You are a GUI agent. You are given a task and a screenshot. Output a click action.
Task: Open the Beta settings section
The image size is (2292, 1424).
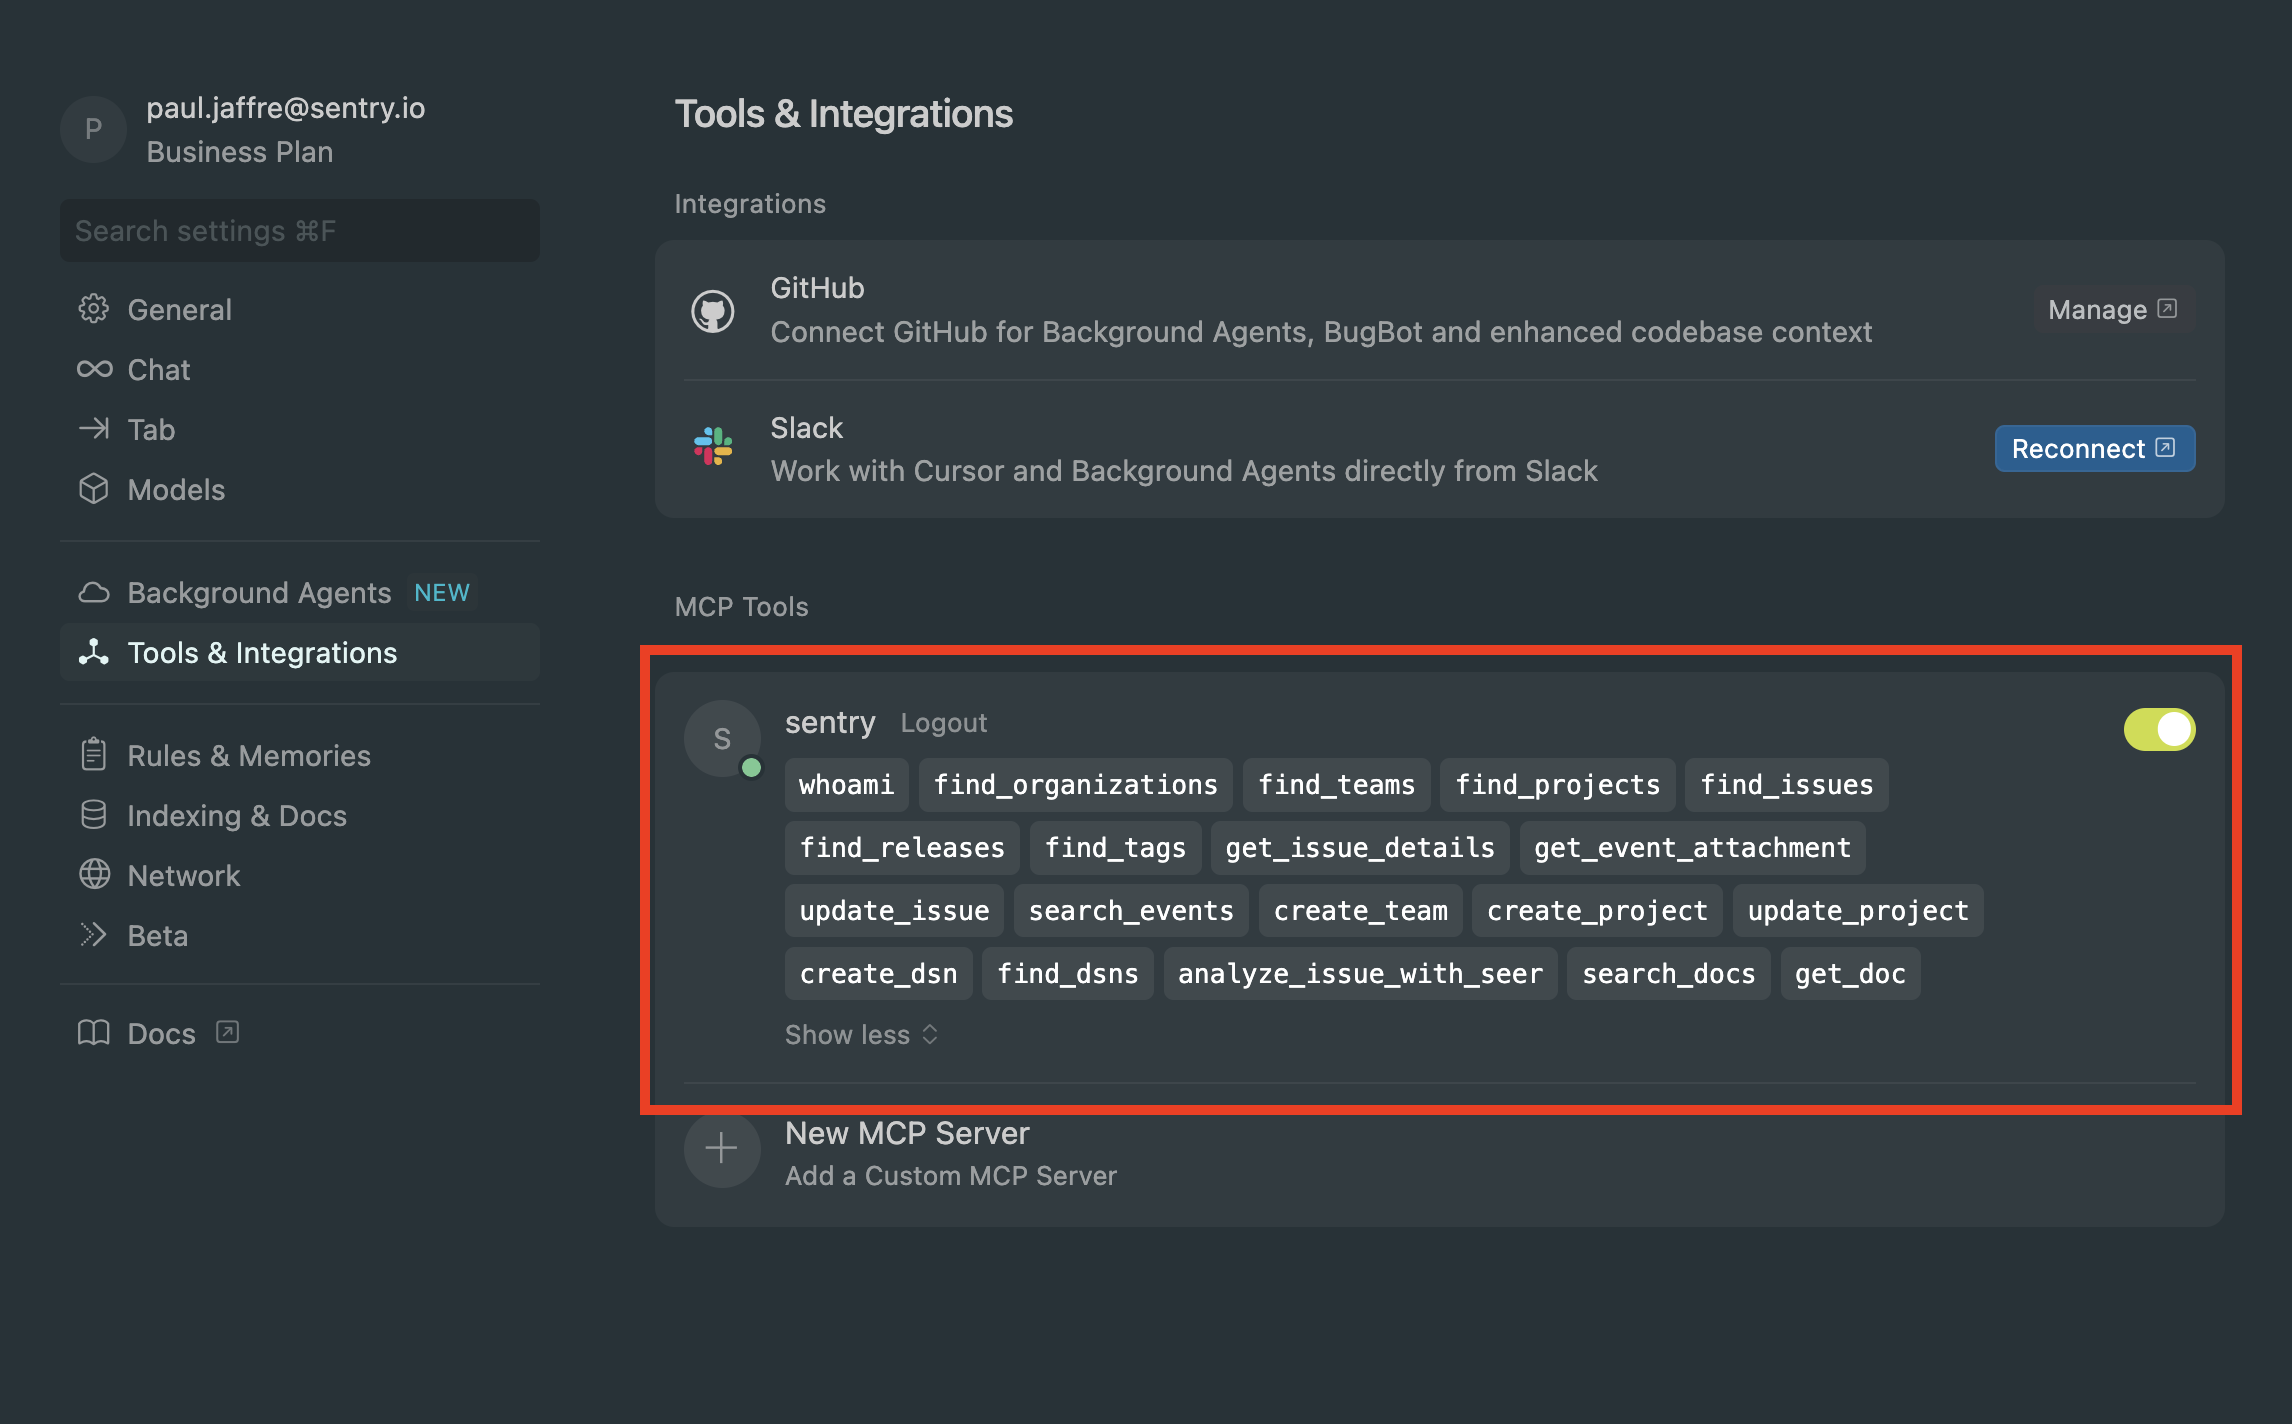tap(300, 935)
